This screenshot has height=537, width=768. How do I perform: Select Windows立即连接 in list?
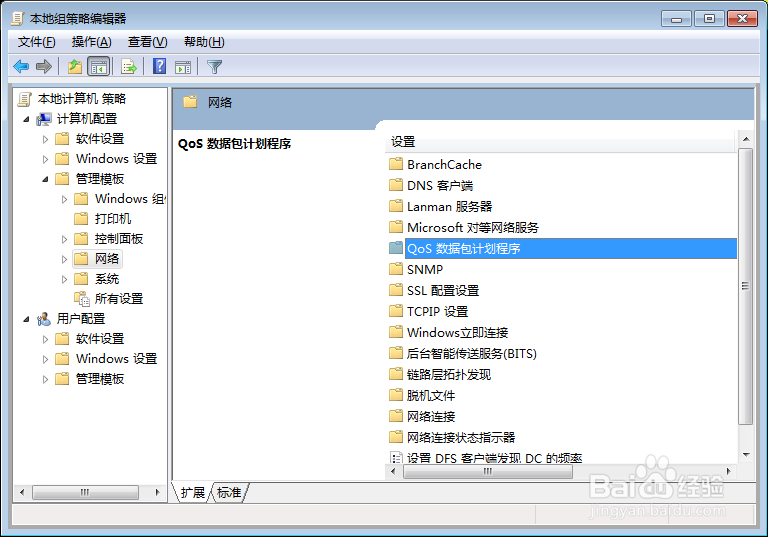(457, 332)
